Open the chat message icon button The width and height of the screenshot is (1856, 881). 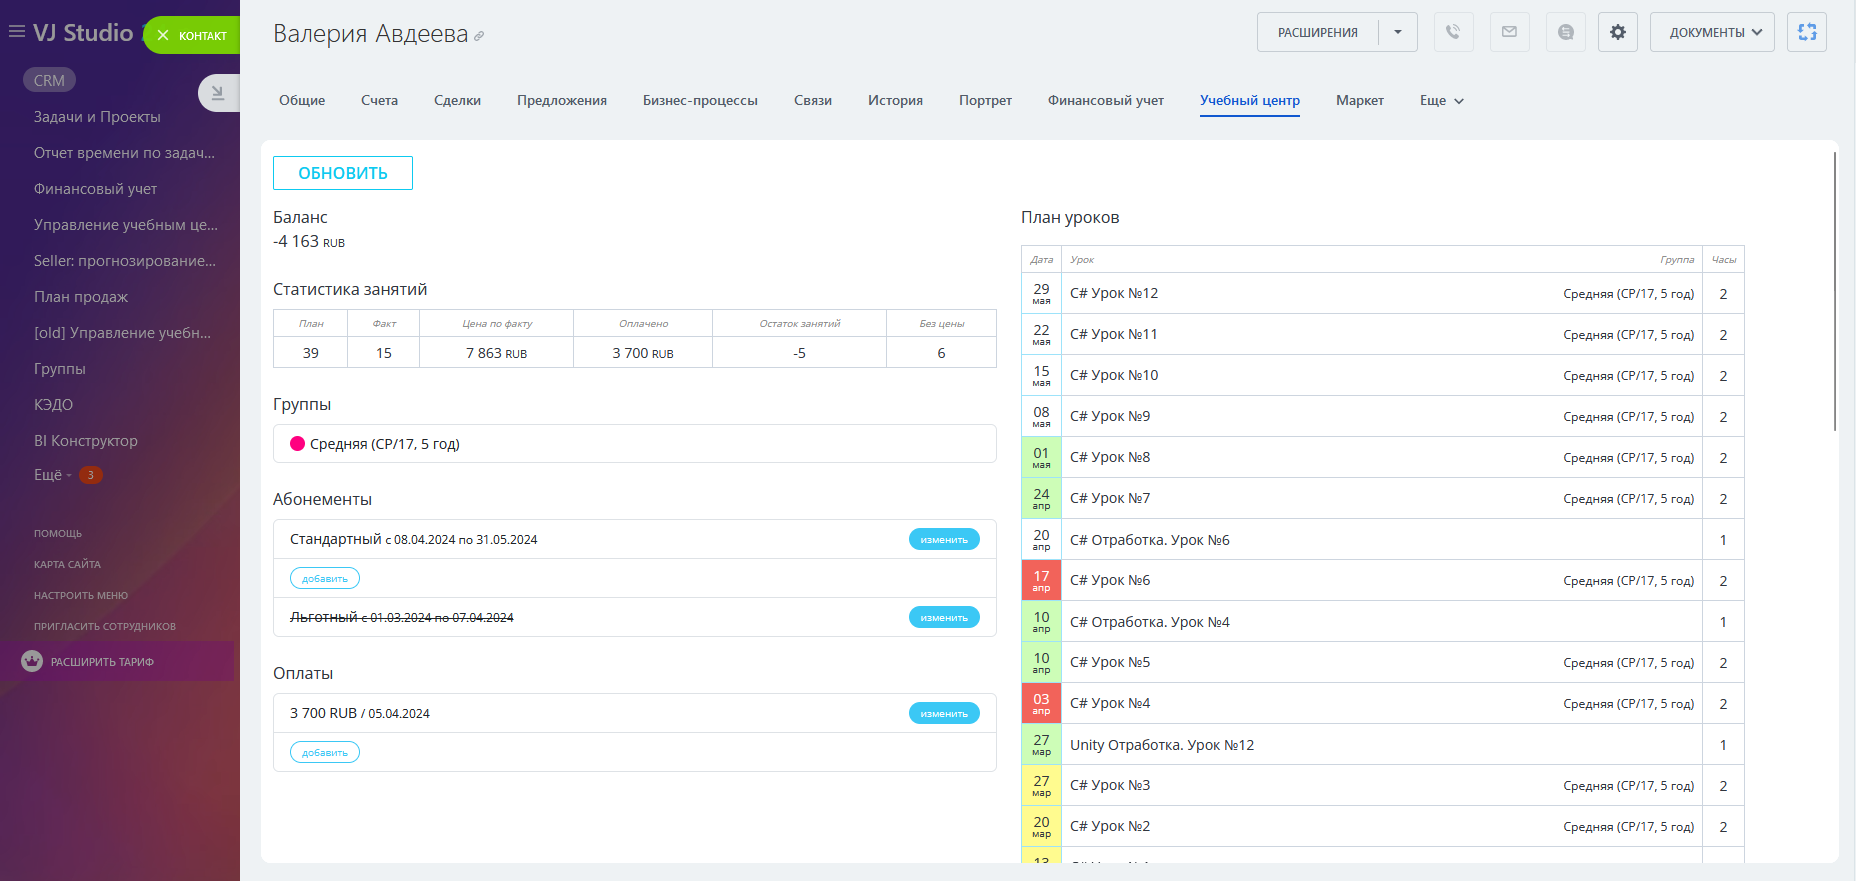[1565, 32]
